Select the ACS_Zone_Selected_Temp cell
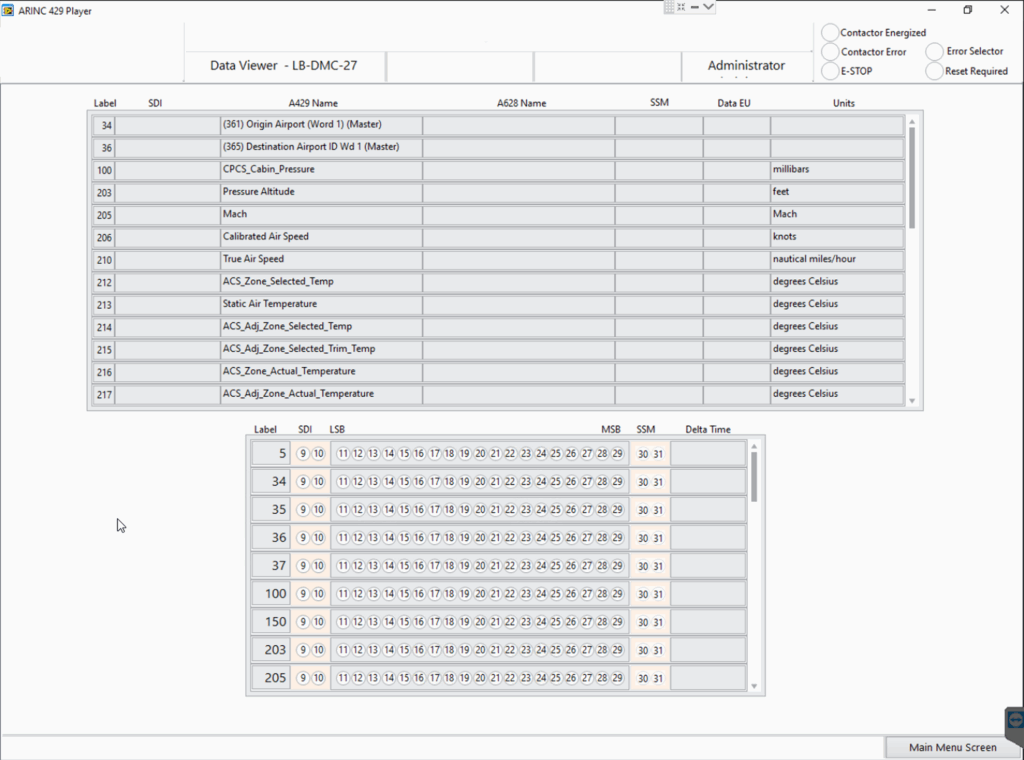 click(x=321, y=283)
